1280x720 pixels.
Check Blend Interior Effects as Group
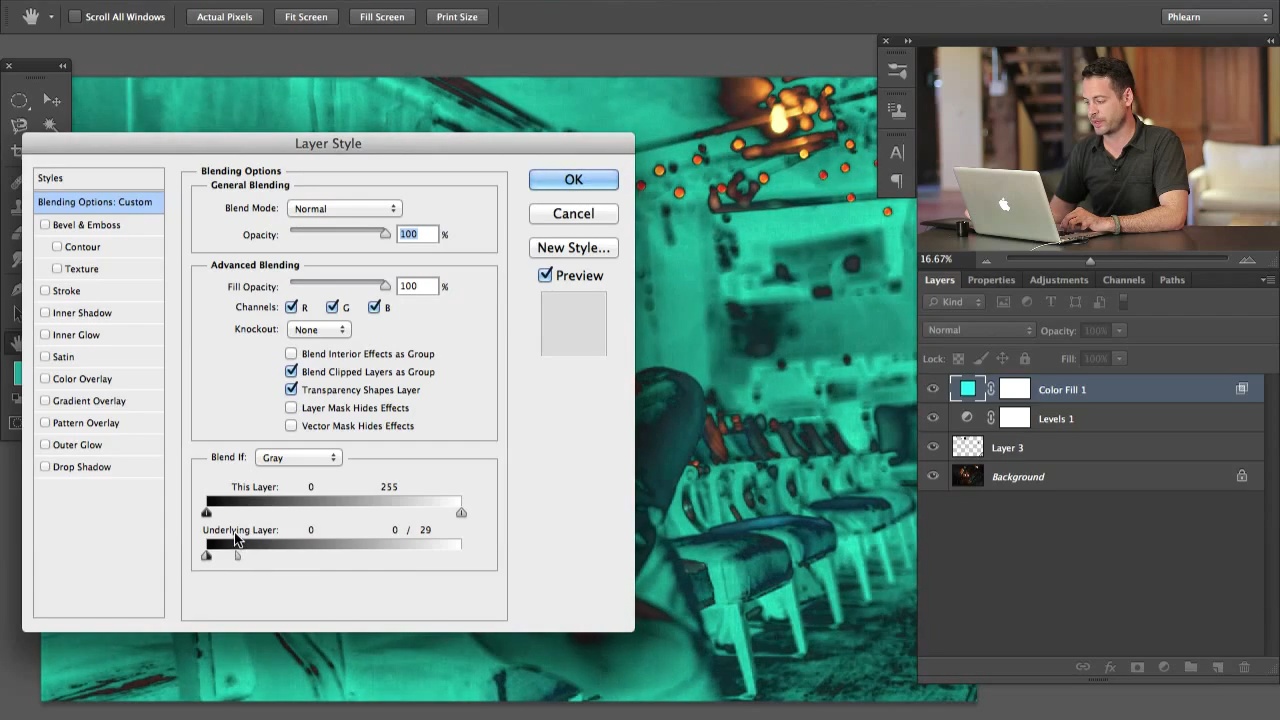tap(291, 354)
